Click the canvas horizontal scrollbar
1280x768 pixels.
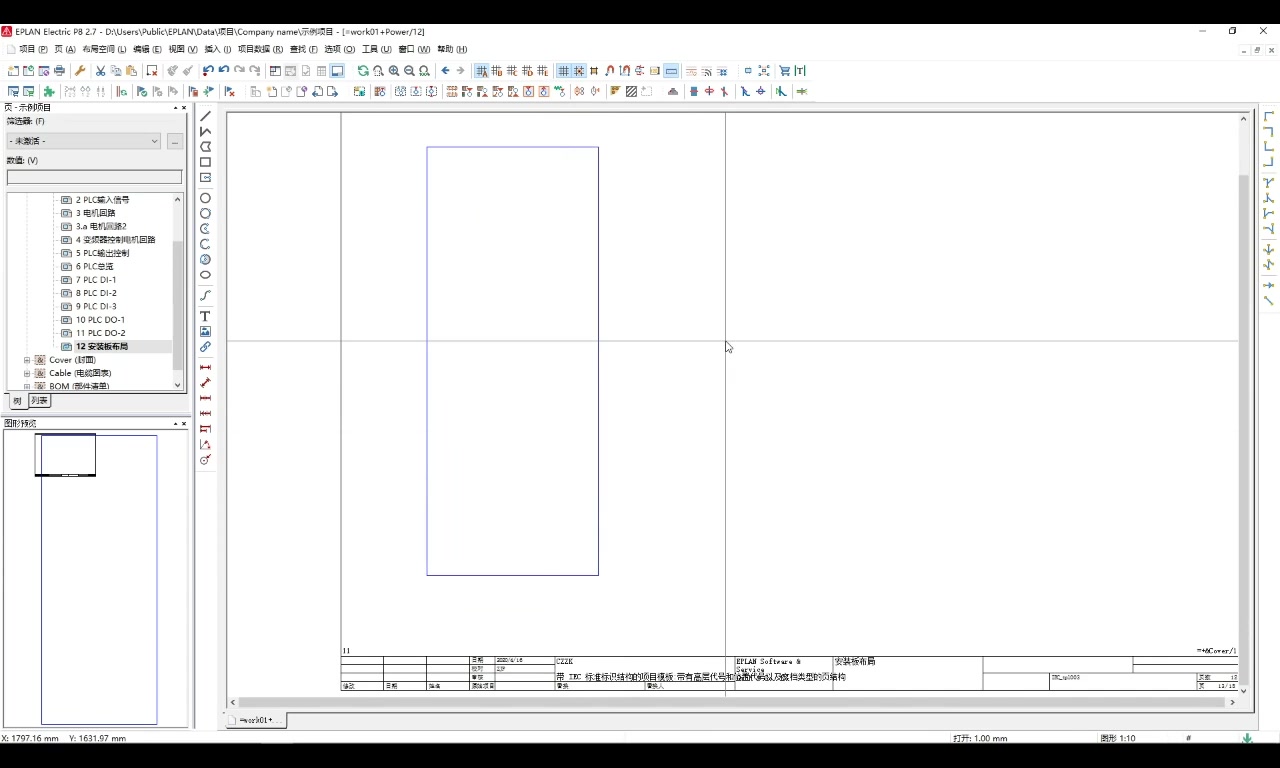pyautogui.click(x=730, y=702)
